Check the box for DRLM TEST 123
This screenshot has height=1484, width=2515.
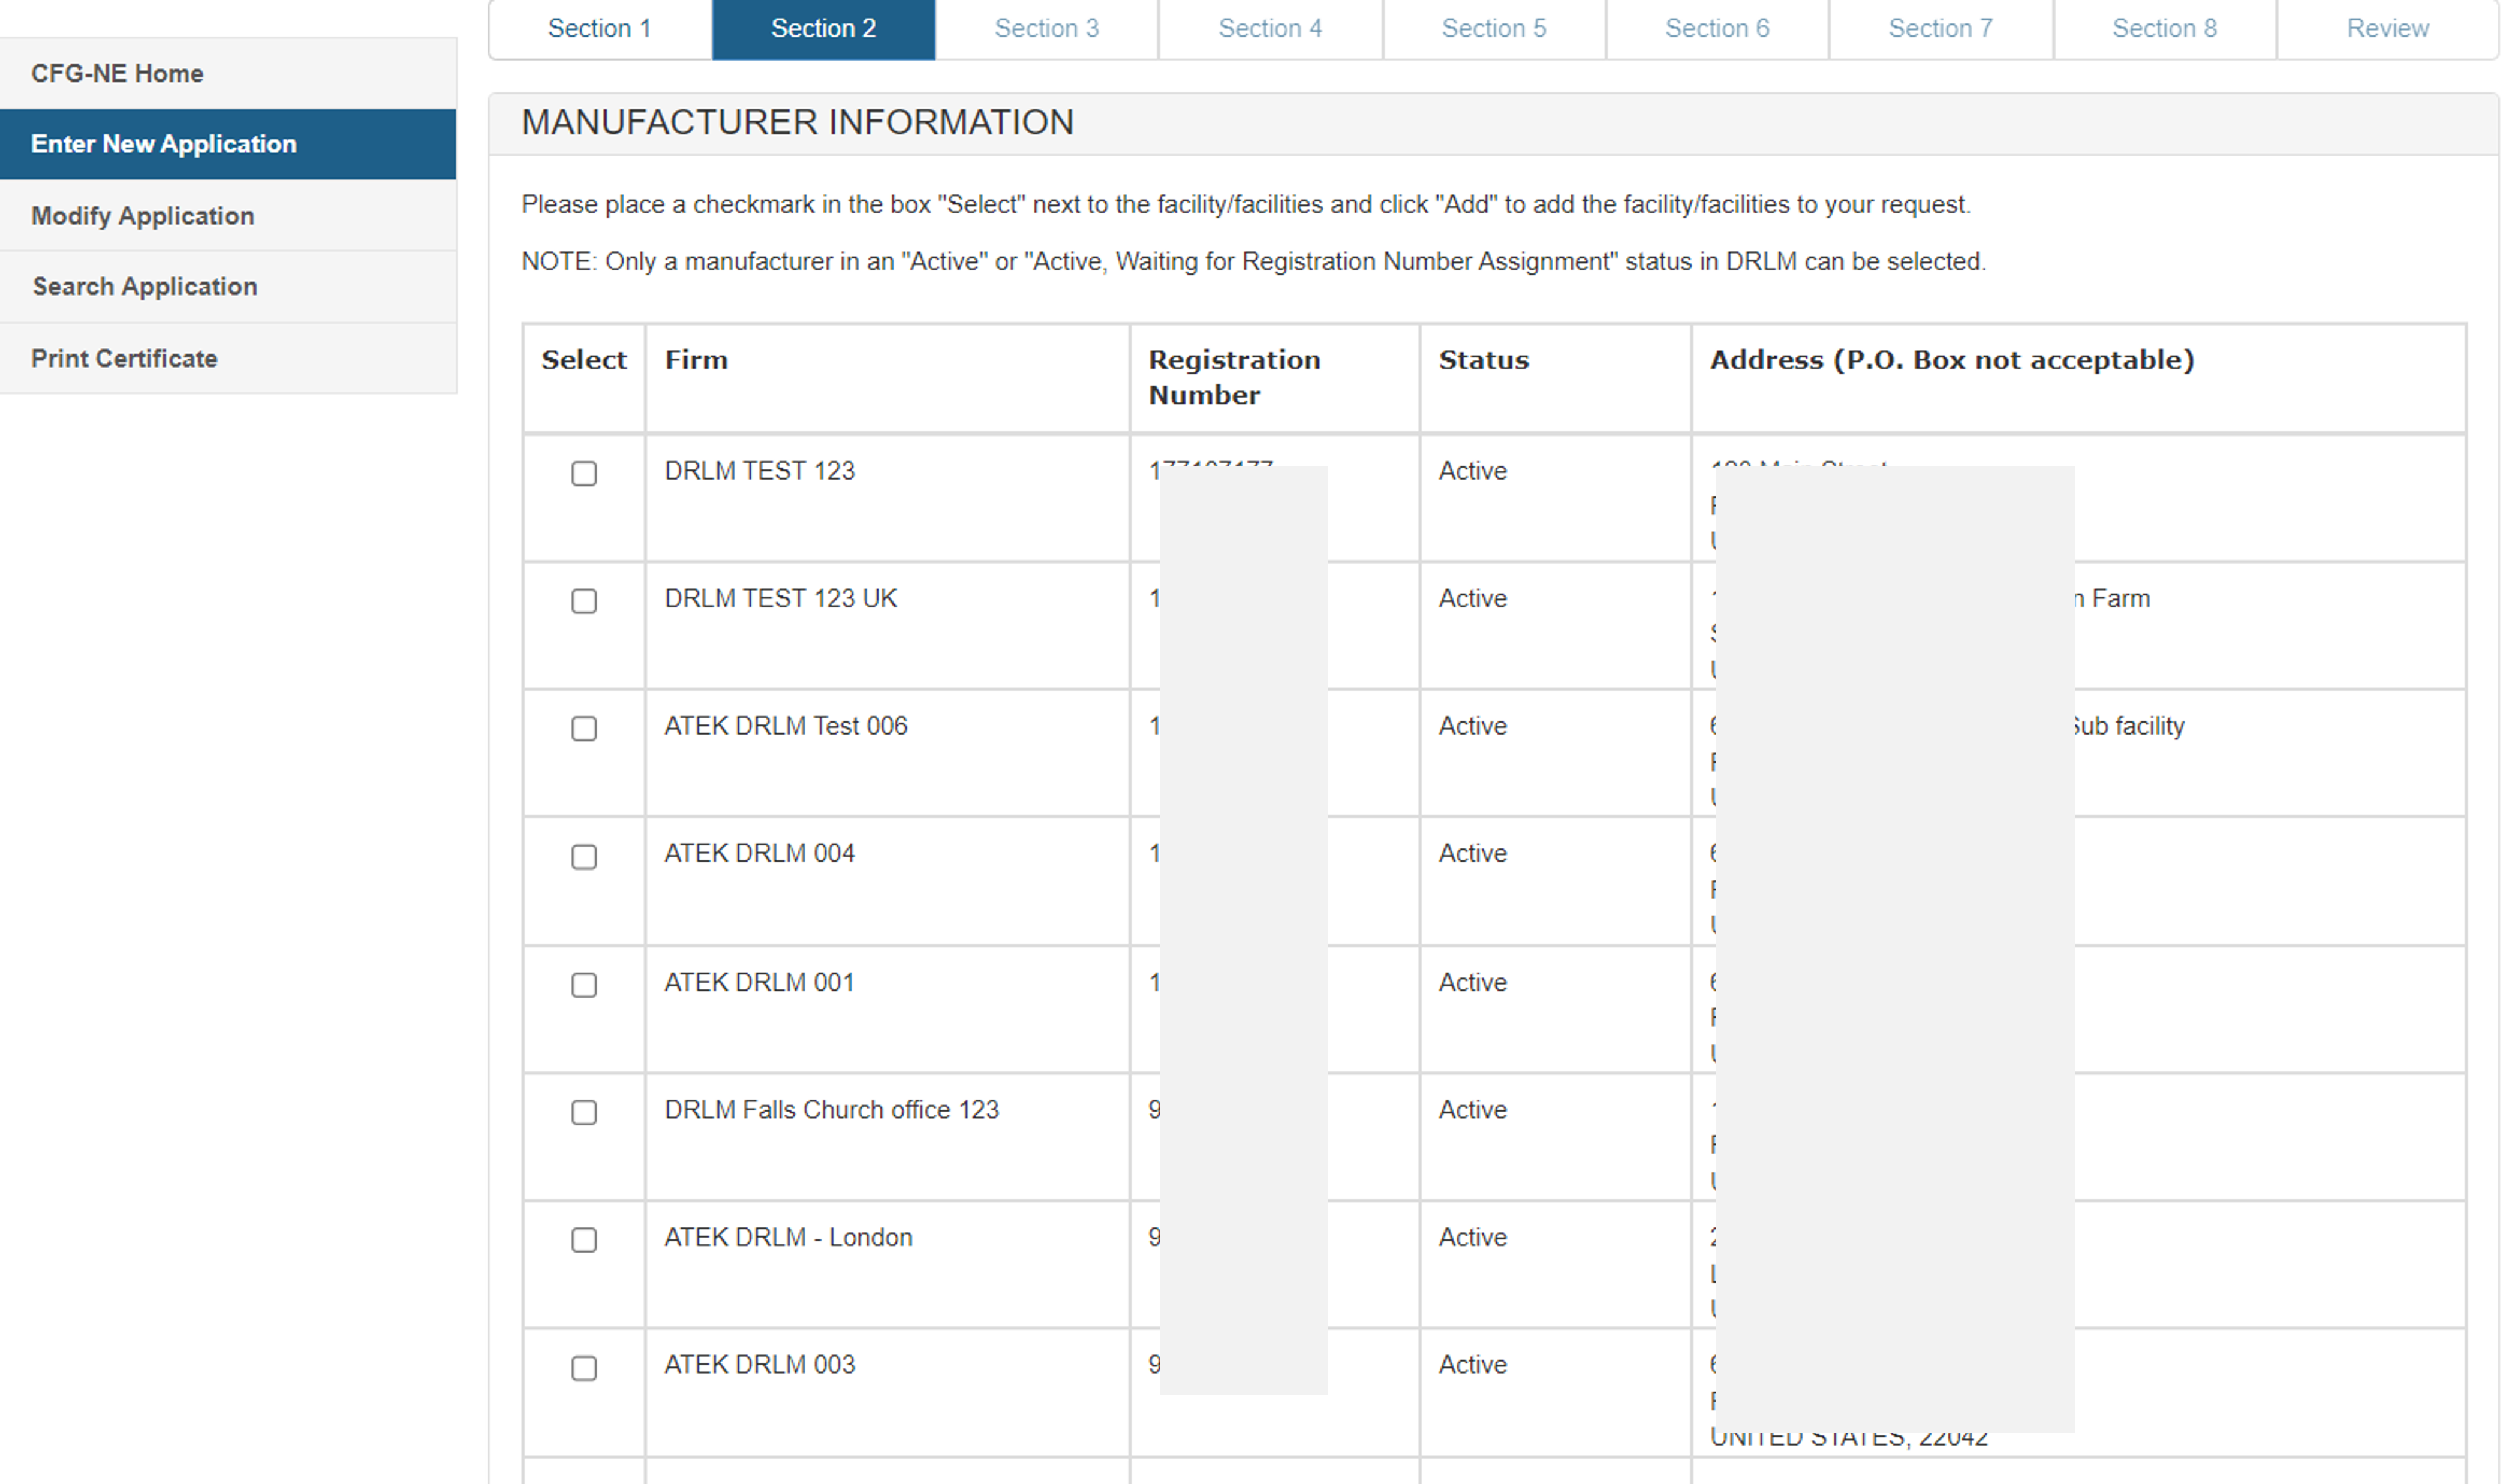pos(584,473)
